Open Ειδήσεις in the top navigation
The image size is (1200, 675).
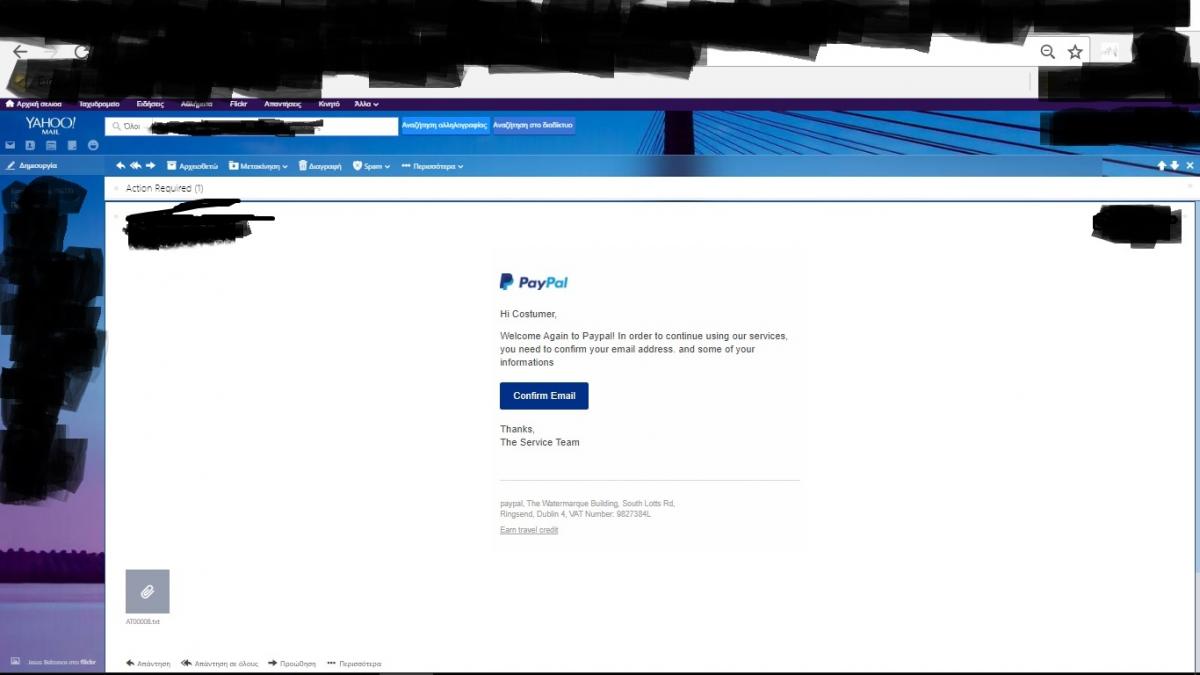tap(150, 104)
